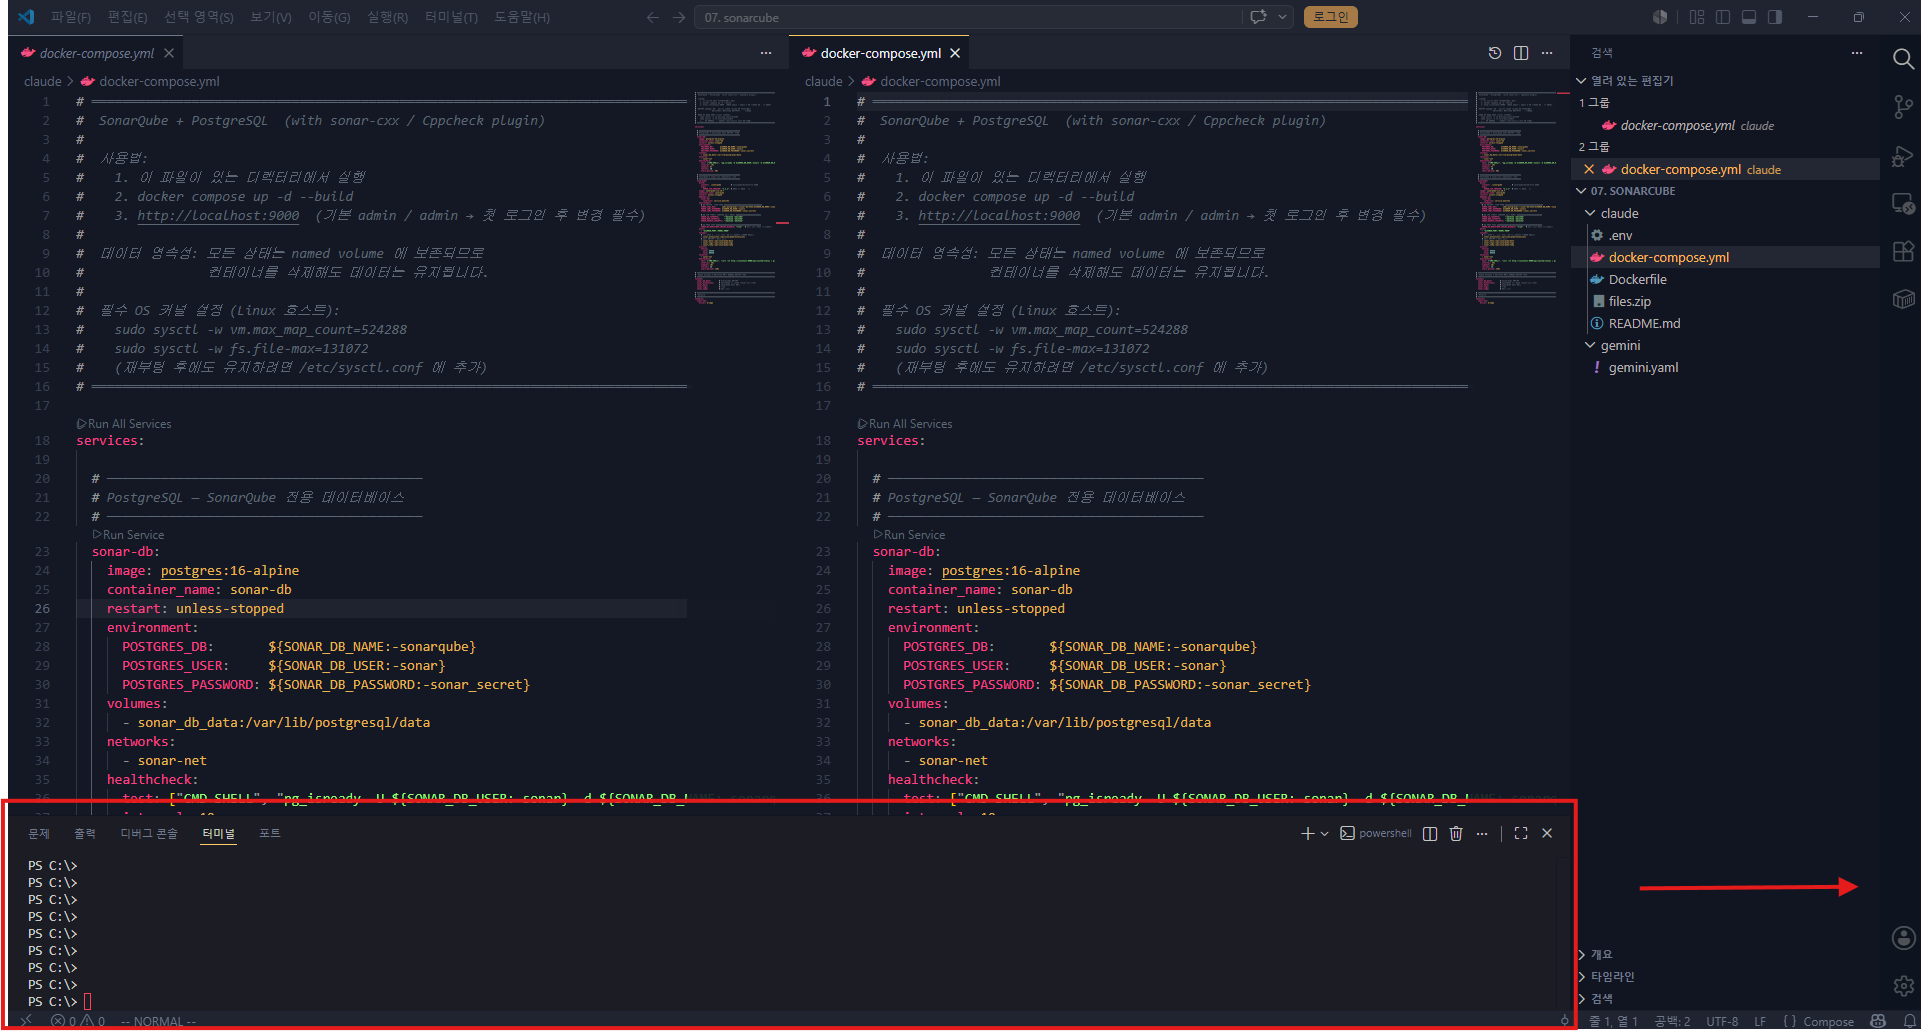Open sidebar views and more actions menu

point(1857,53)
